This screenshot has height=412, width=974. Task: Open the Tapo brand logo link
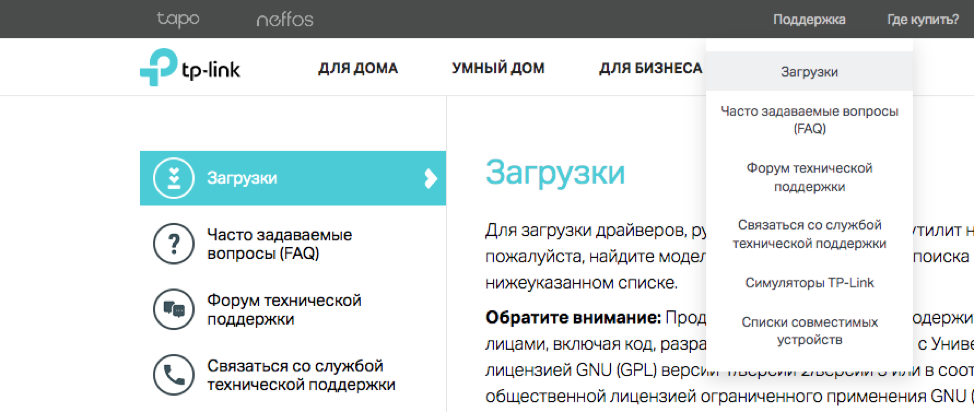click(x=178, y=19)
